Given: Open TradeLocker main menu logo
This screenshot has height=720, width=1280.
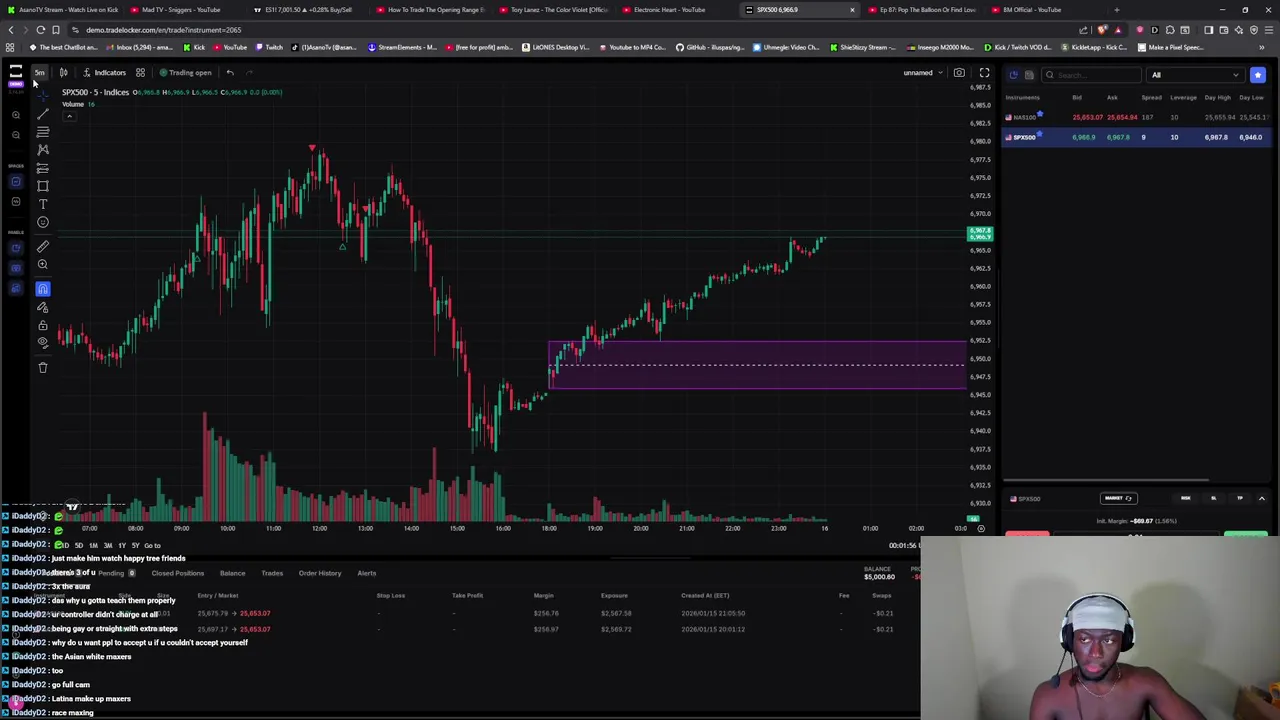Looking at the screenshot, I should click(15, 72).
